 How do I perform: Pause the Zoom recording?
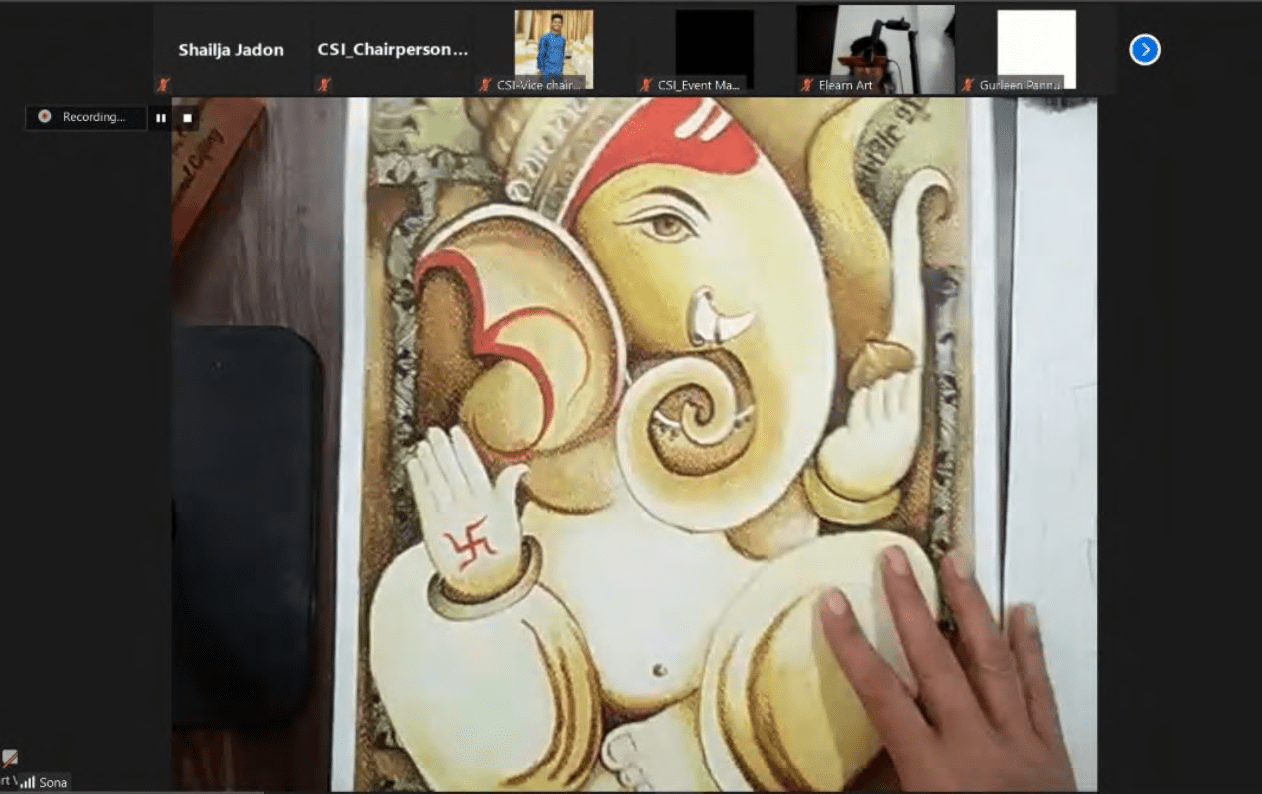[160, 118]
